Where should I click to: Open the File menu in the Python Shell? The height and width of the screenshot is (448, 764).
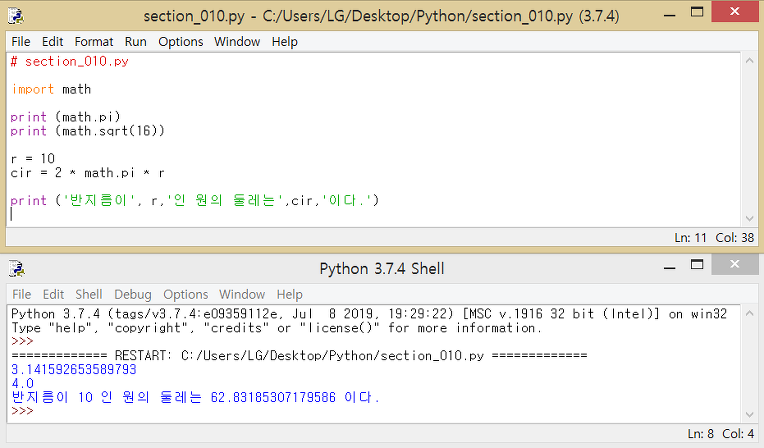[x=21, y=294]
